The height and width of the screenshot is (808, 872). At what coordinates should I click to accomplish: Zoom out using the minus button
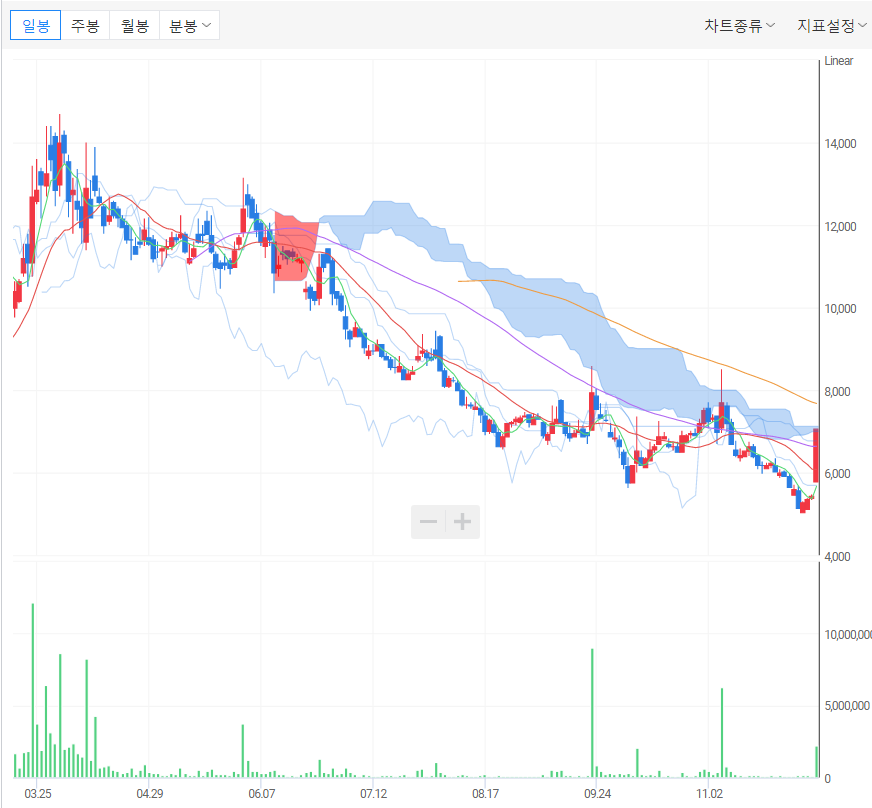(x=428, y=522)
